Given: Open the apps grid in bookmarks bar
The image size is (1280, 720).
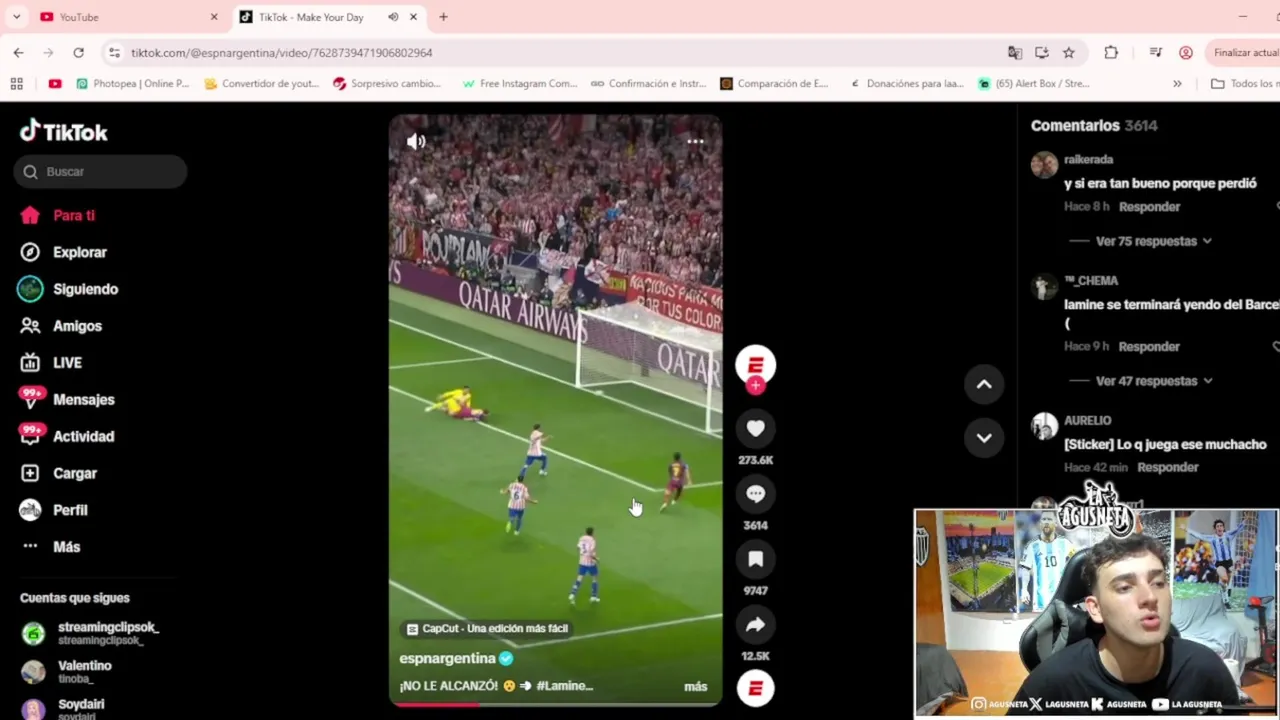Looking at the screenshot, I should (x=16, y=84).
